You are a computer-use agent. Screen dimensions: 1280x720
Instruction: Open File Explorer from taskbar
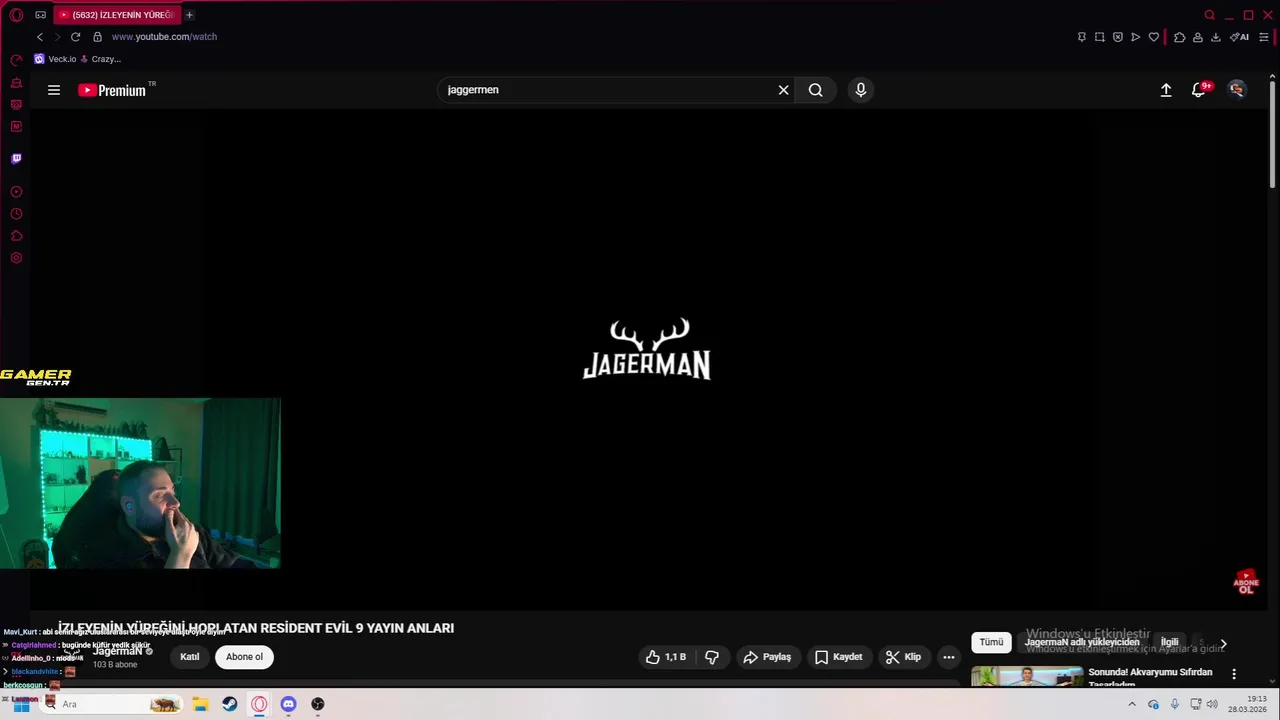200,704
